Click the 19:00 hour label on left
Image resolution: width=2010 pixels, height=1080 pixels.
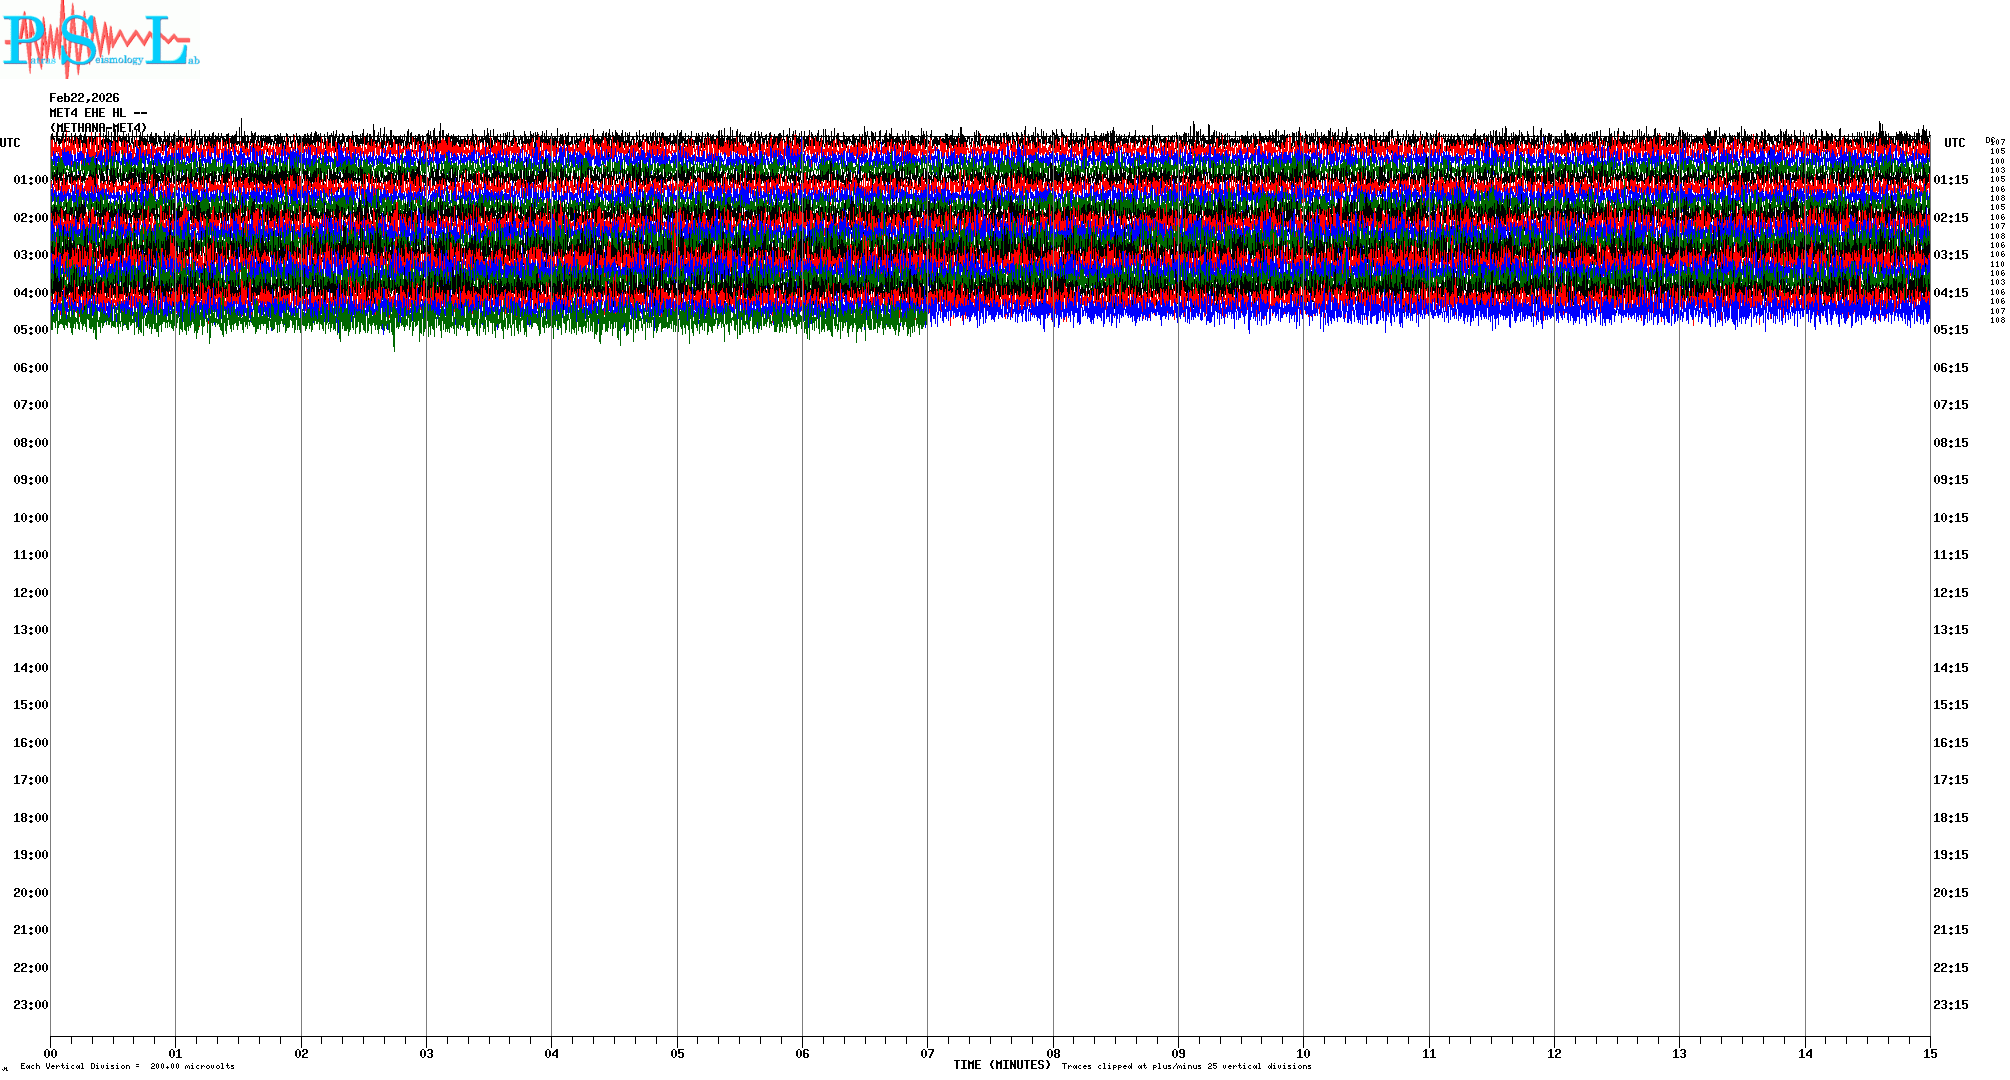[x=30, y=855]
